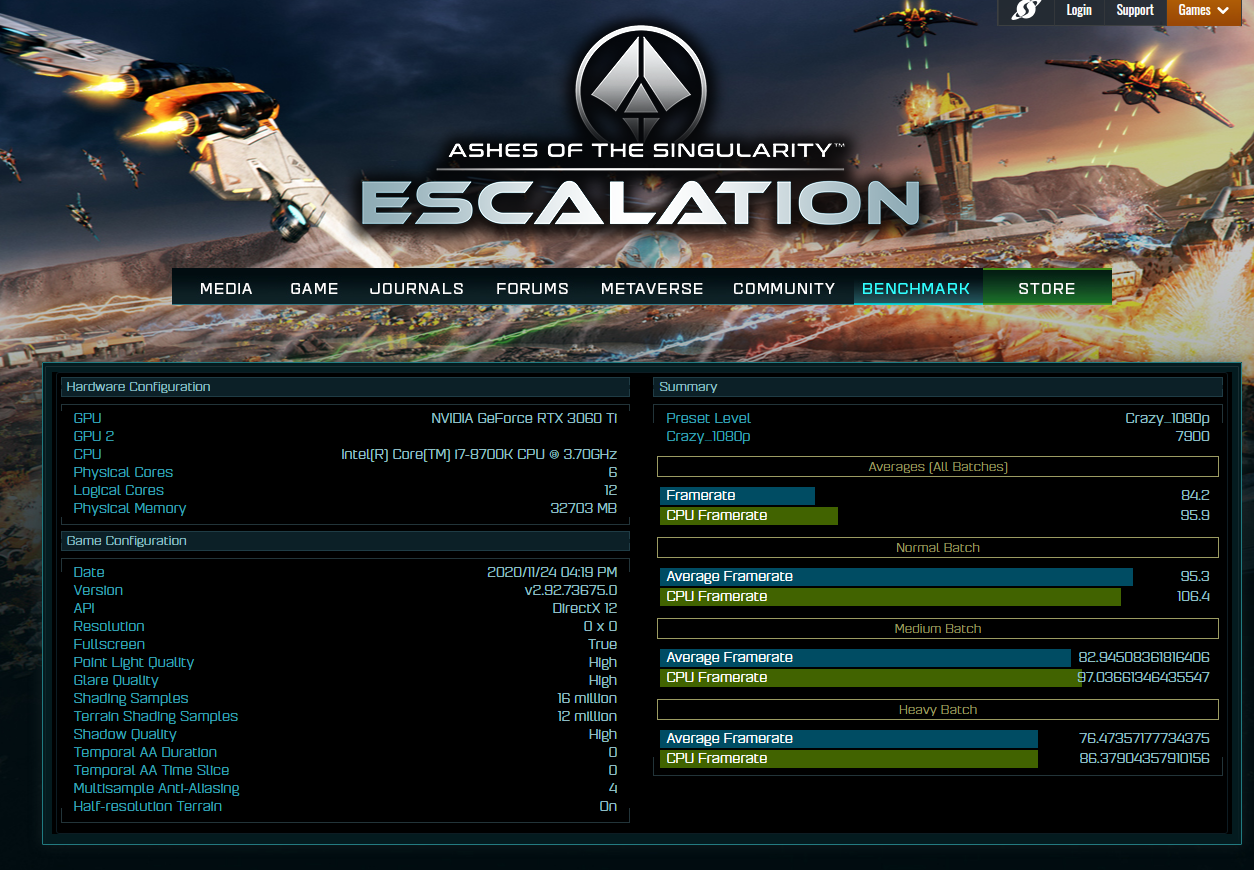Click the Hardware Configuration header

[x=345, y=387]
